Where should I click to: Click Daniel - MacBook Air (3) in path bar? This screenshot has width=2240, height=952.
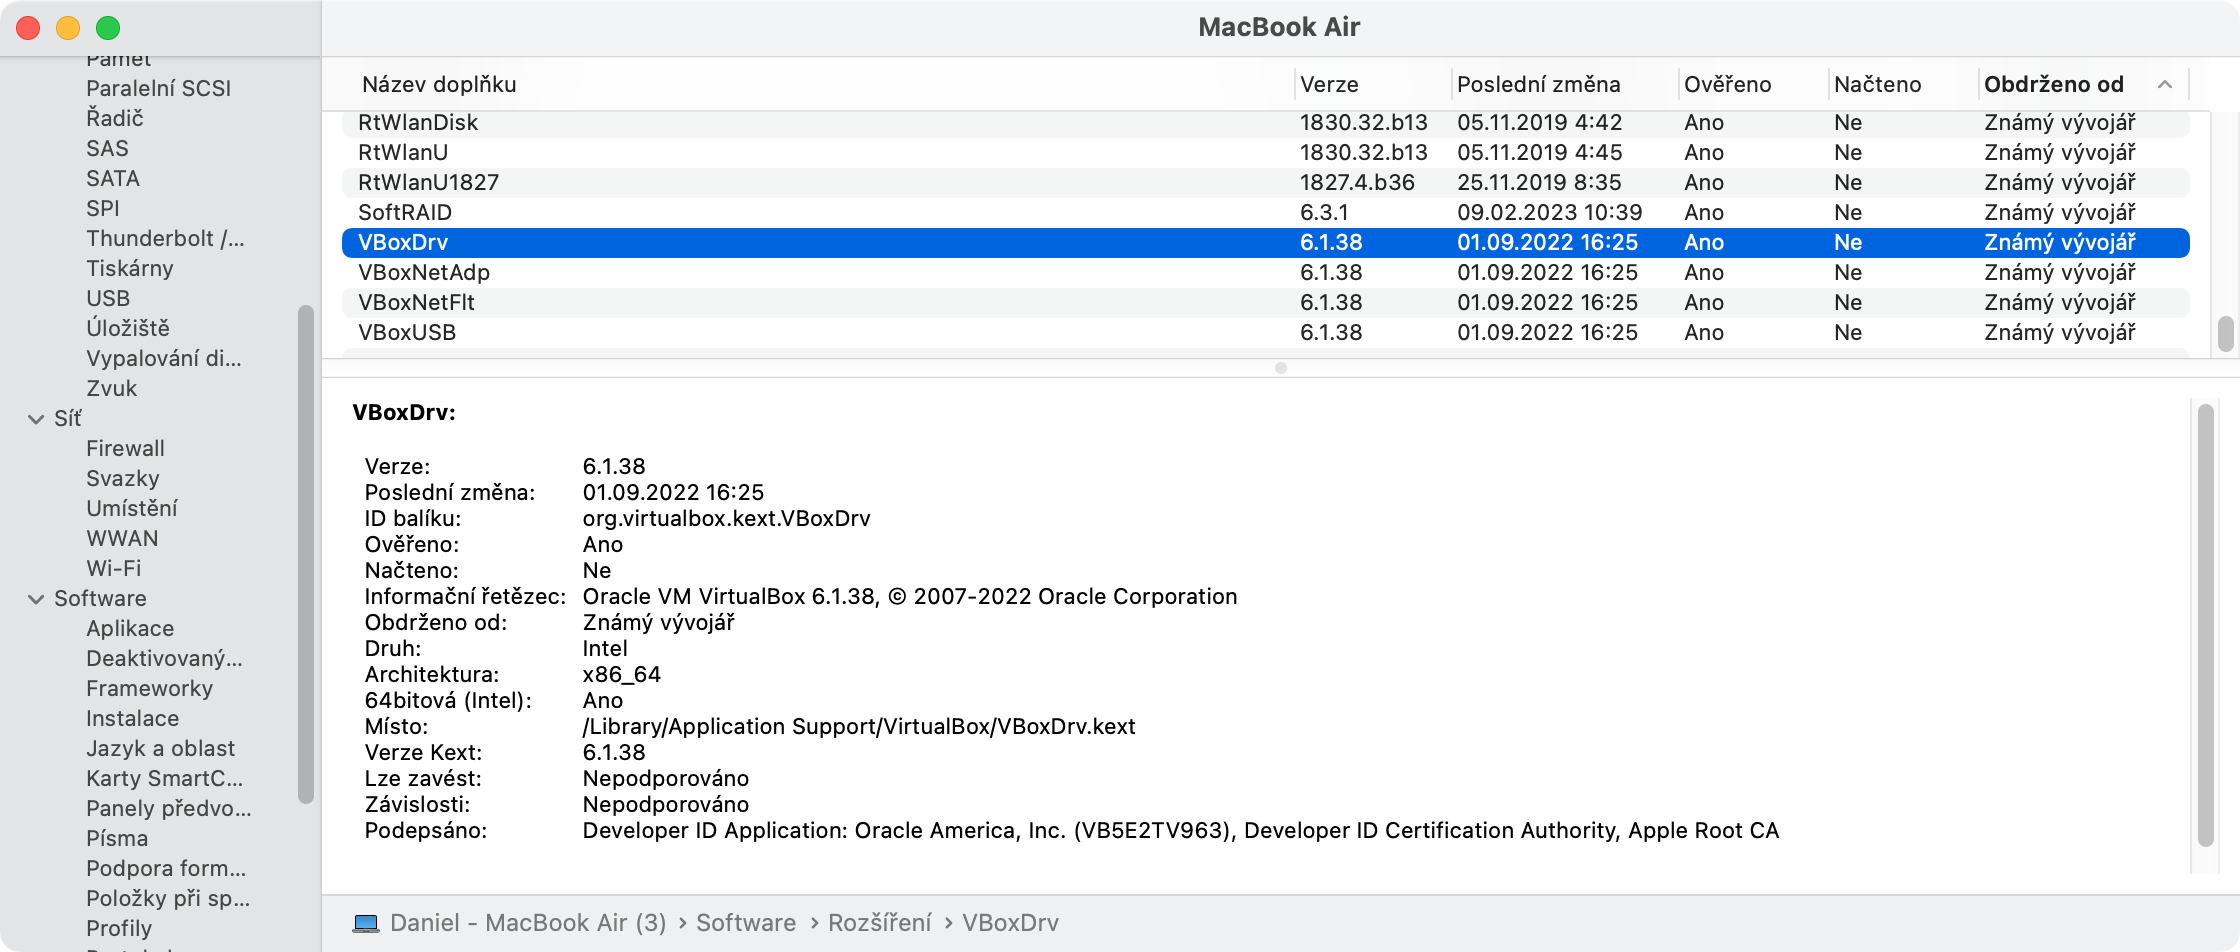click(528, 923)
